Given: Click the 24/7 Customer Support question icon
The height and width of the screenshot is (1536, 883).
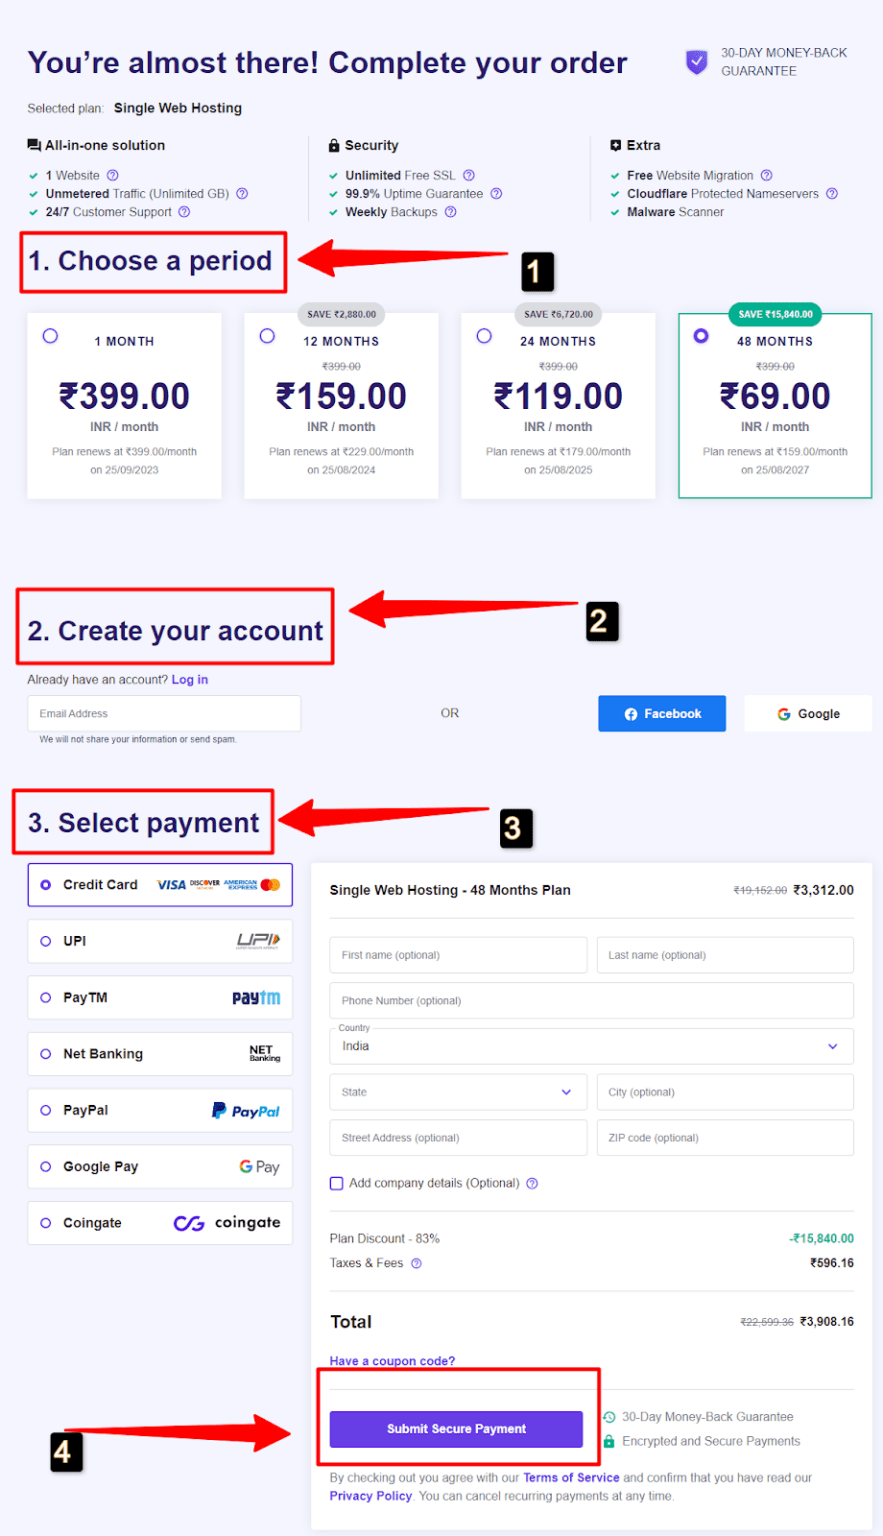Looking at the screenshot, I should click(x=184, y=212).
